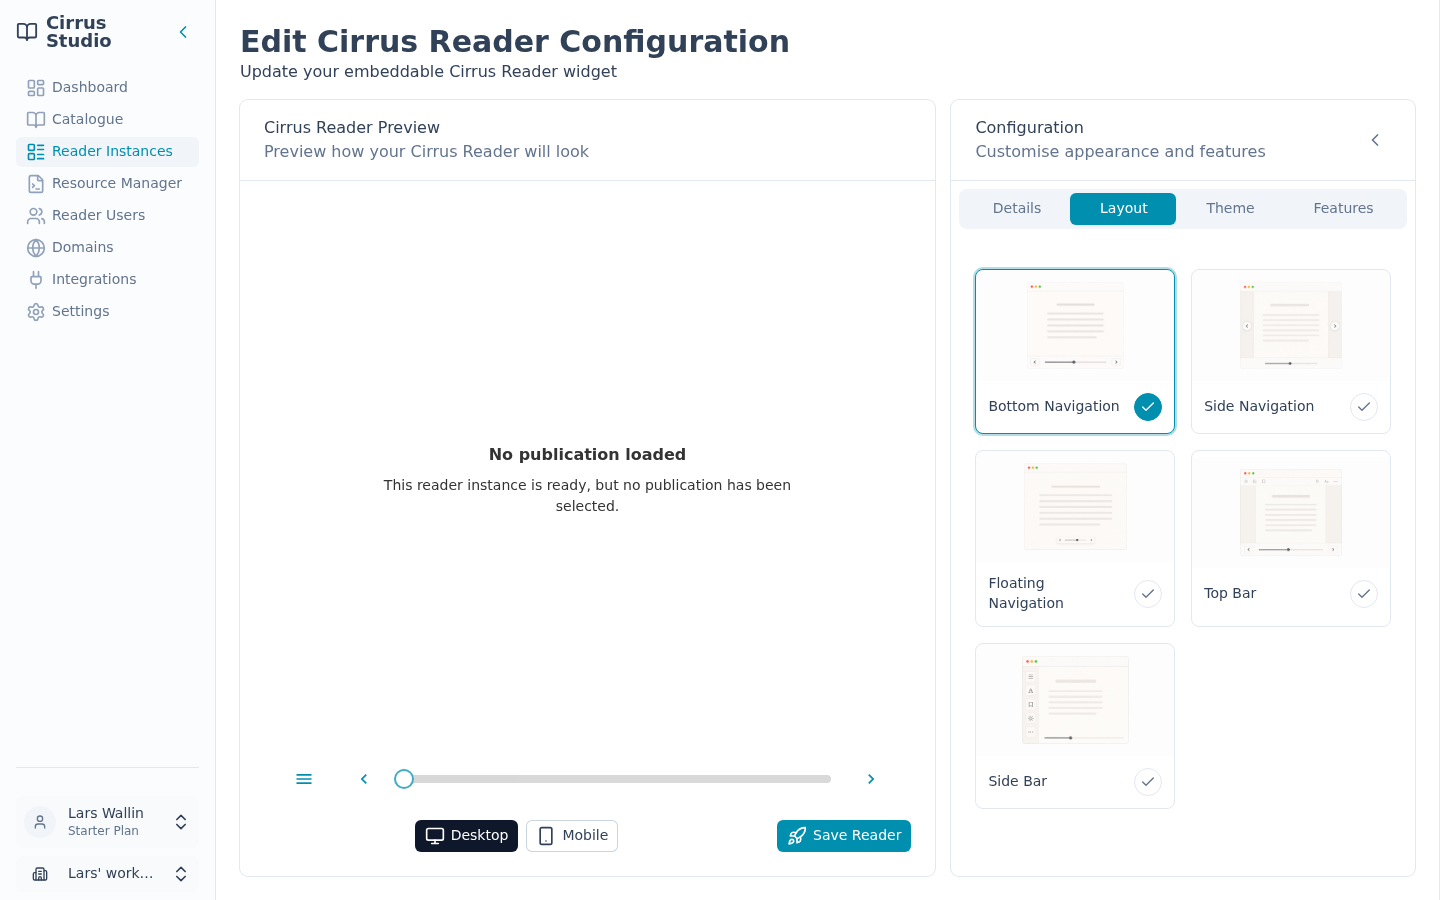This screenshot has width=1440, height=900.
Task: Click the Catalogue book icon
Action: pos(36,120)
